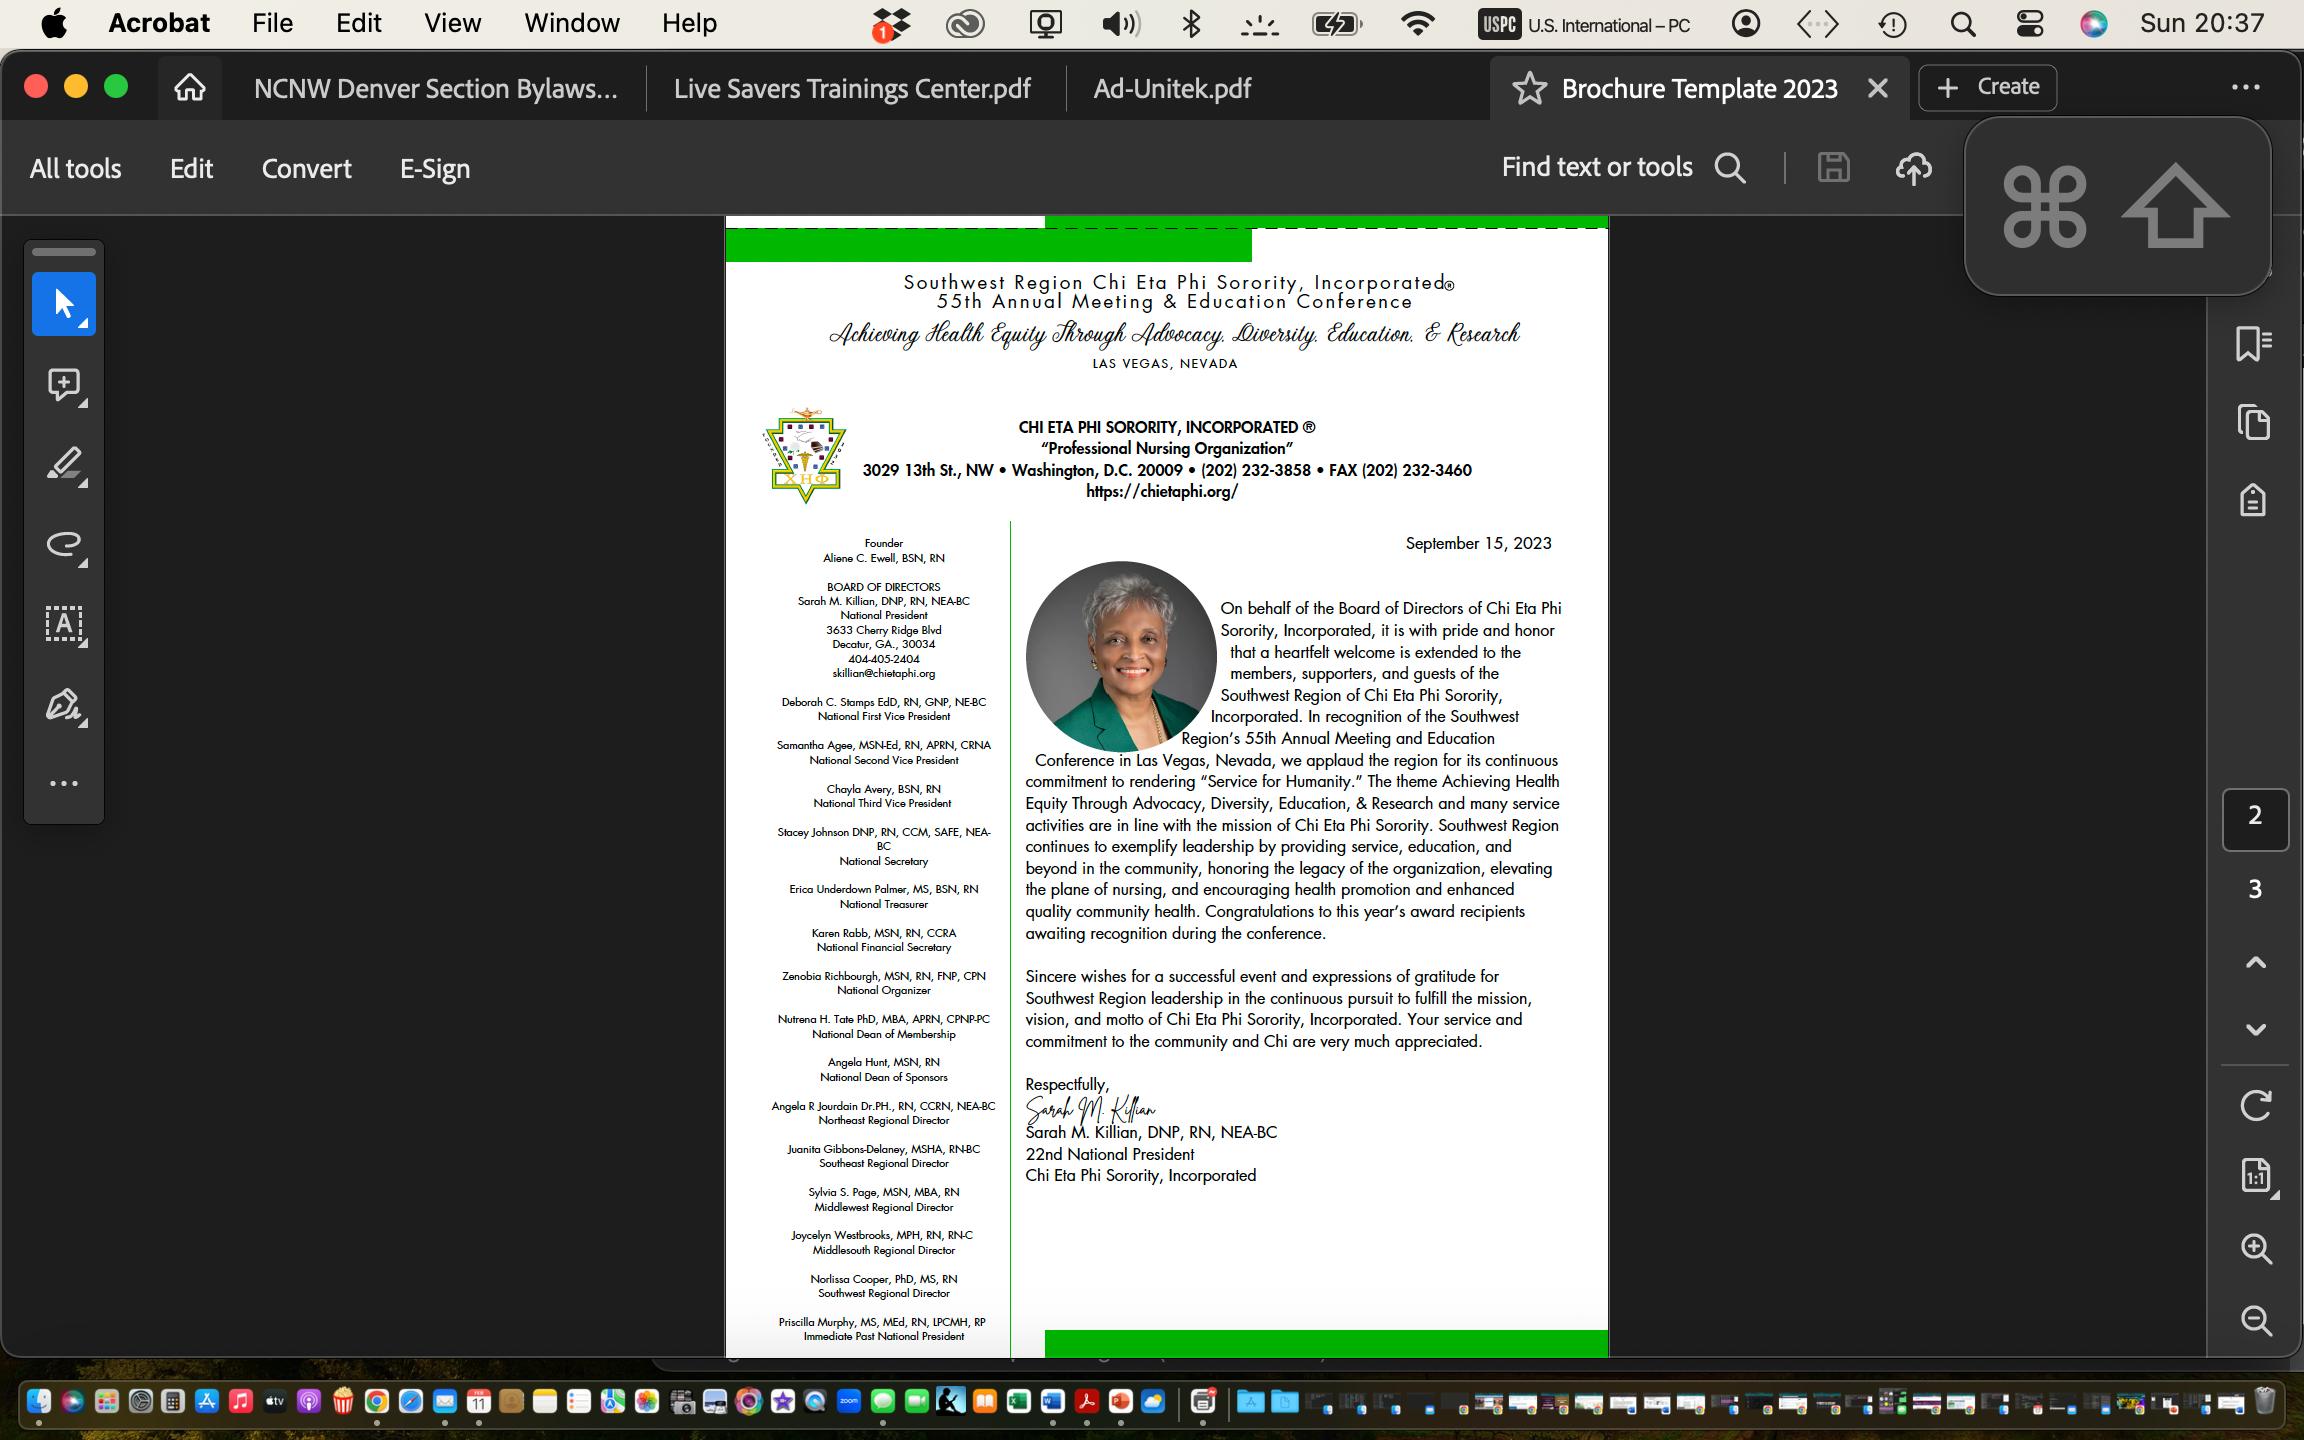Zoom out of the document
Viewport: 2304px width, 1440px height.
2255,1320
